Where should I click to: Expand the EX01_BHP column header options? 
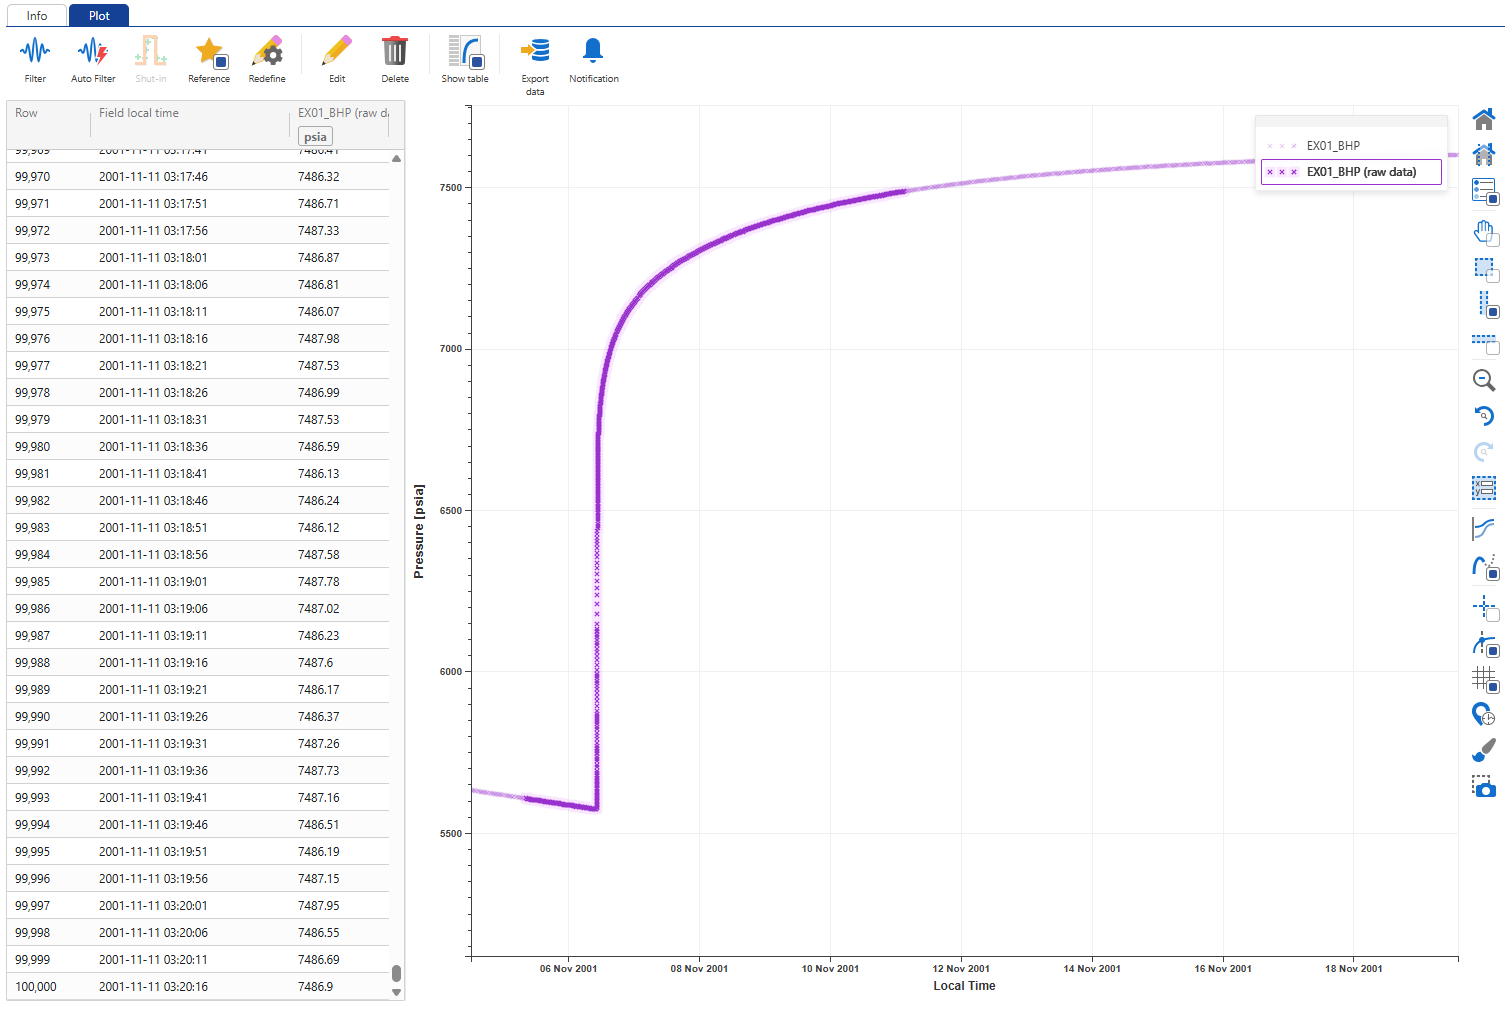[343, 112]
